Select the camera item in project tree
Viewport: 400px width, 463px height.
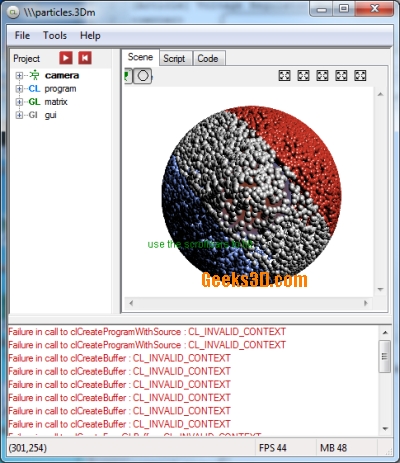pyautogui.click(x=62, y=76)
